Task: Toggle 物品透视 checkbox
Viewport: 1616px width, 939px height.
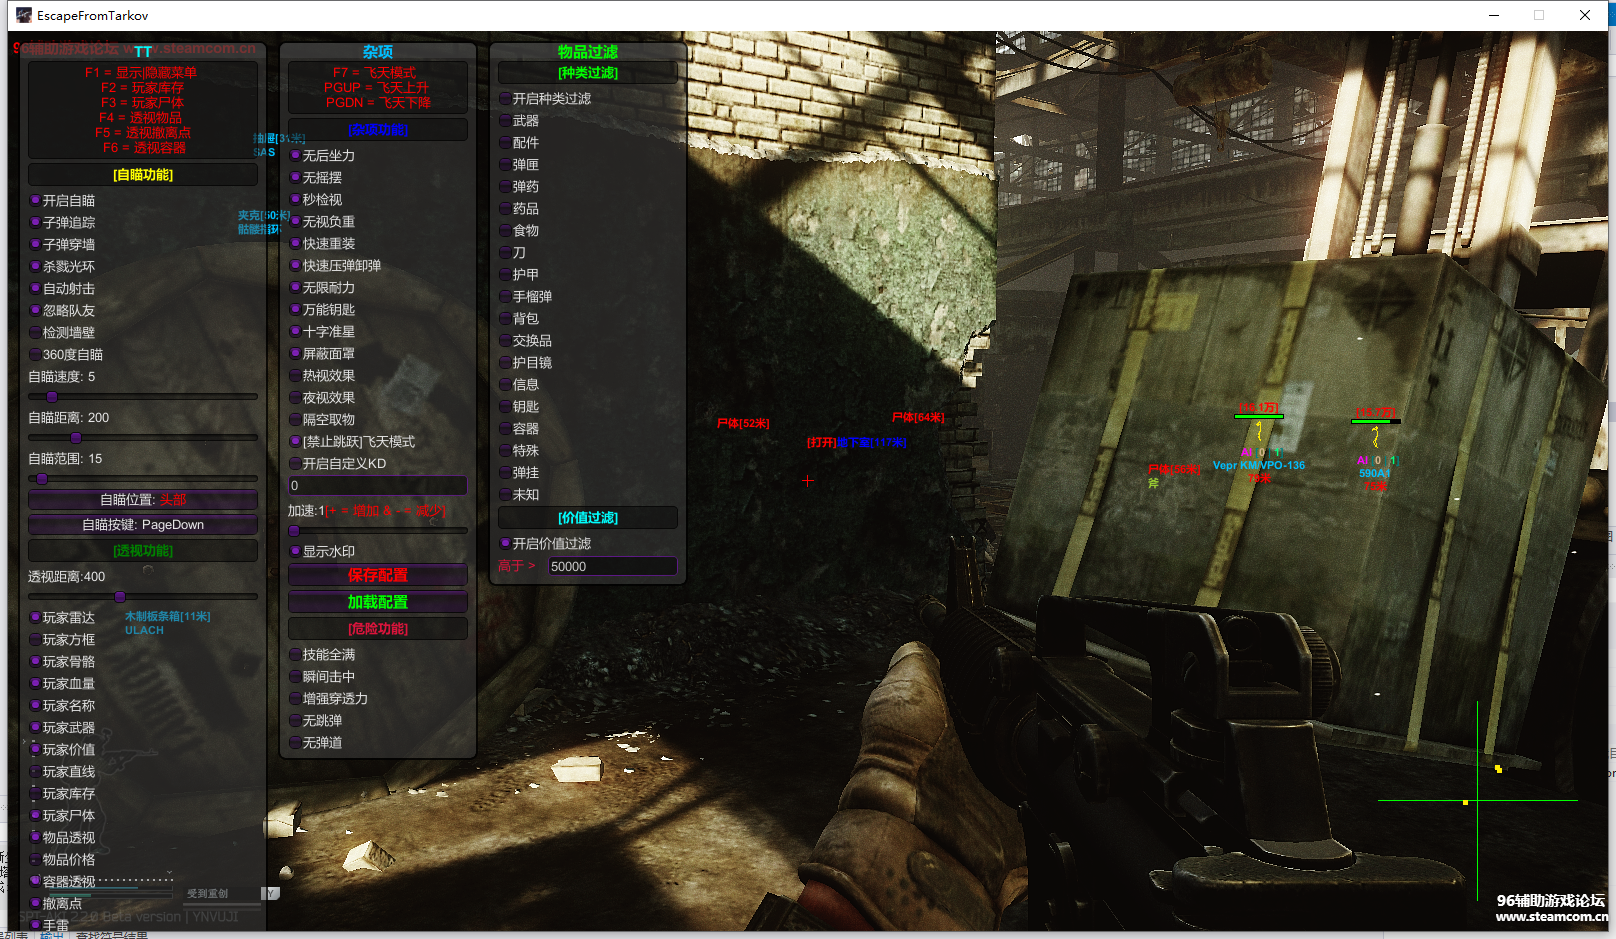Action: tap(36, 837)
